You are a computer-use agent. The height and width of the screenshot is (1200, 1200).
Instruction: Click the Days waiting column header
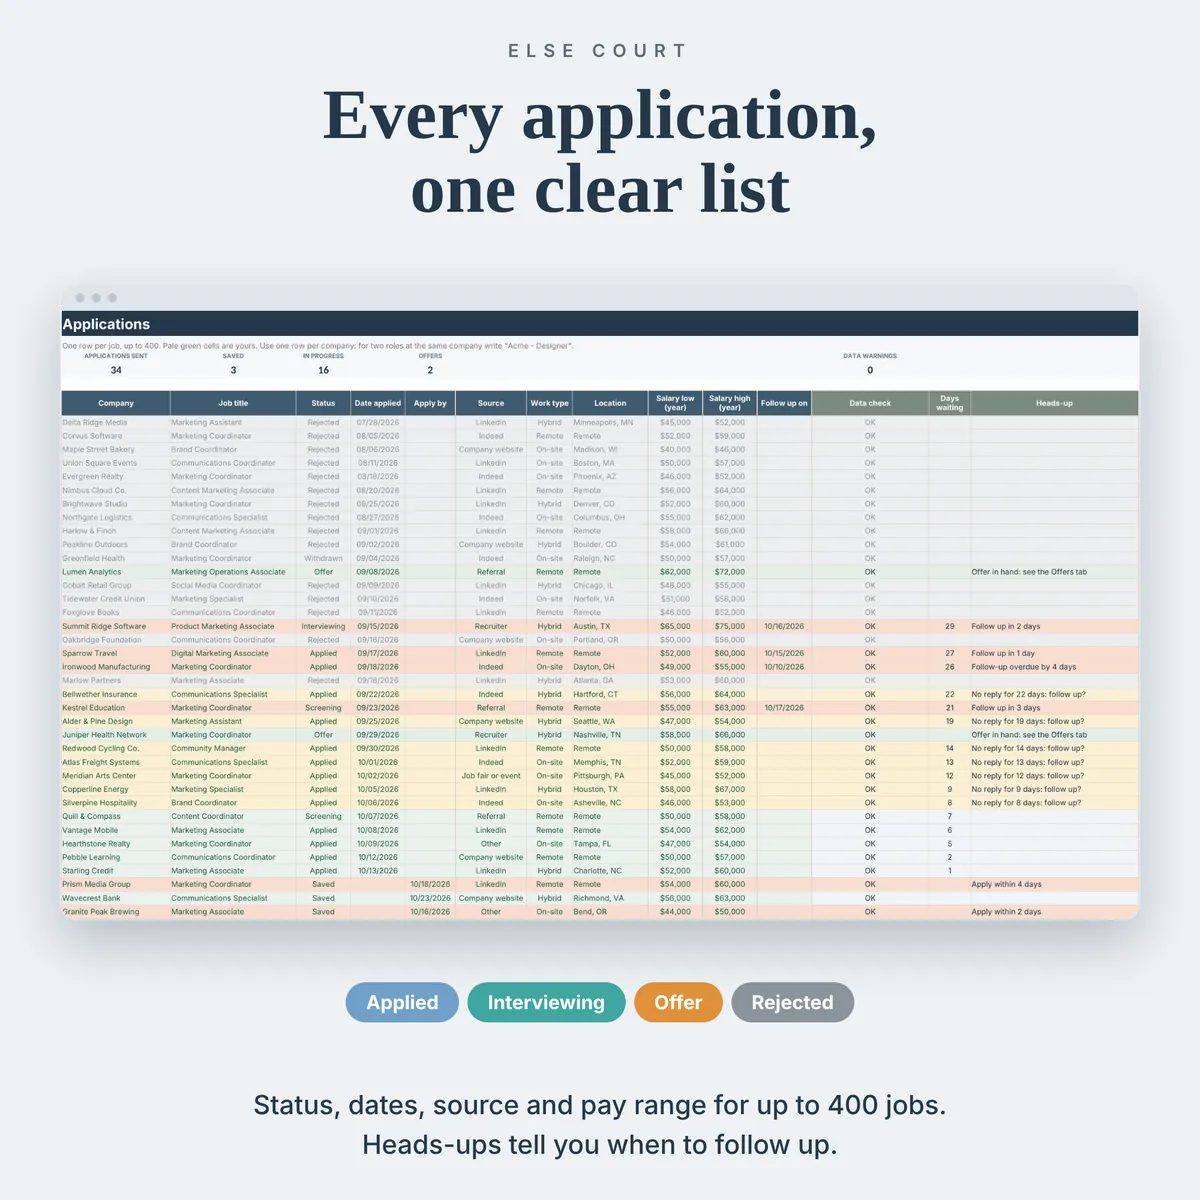click(x=950, y=403)
